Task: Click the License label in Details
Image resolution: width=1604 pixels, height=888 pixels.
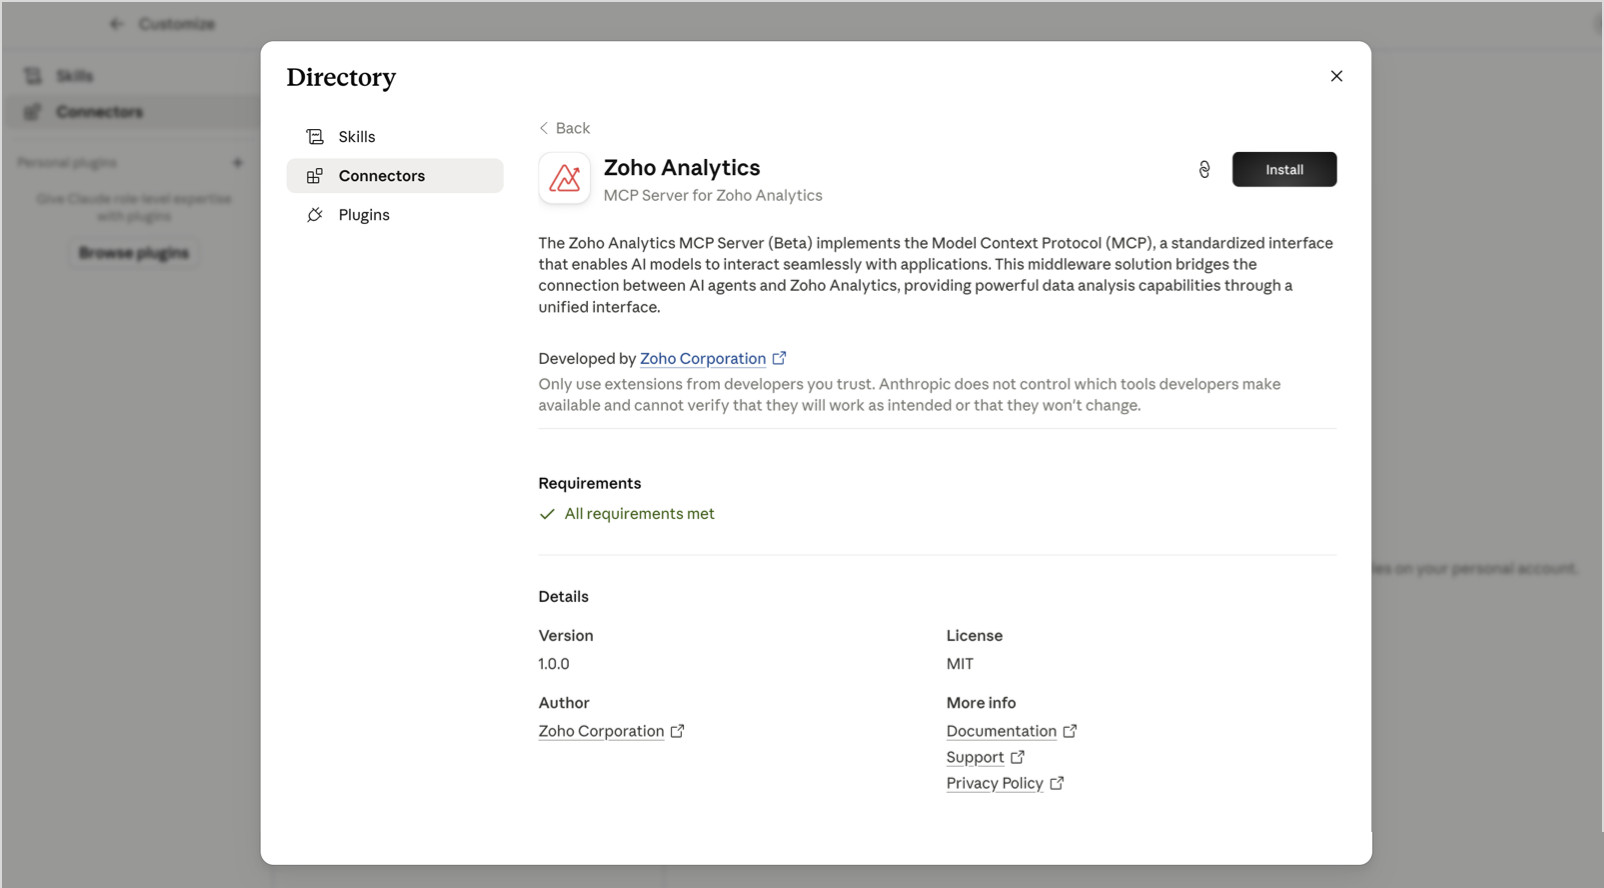Action: (975, 636)
